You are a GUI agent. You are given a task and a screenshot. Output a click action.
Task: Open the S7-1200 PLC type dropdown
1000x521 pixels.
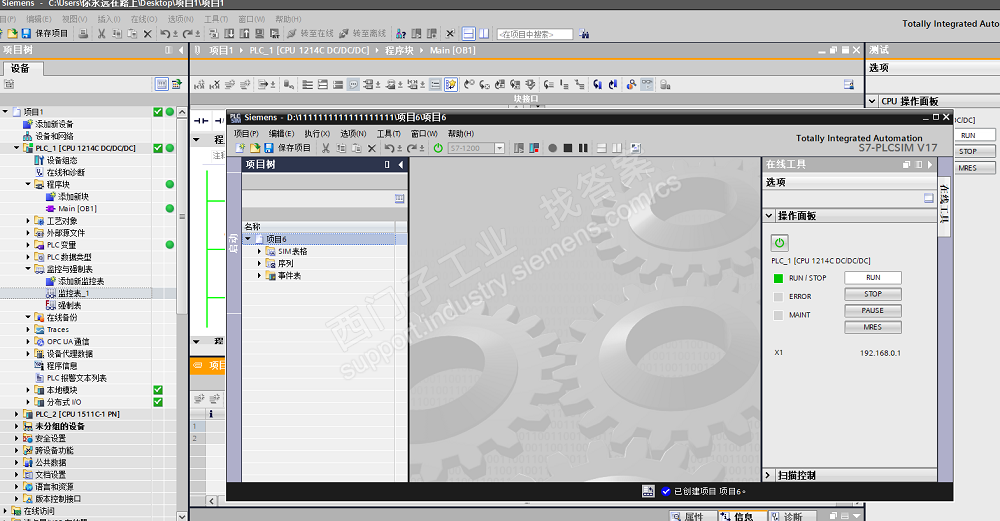[x=499, y=148]
